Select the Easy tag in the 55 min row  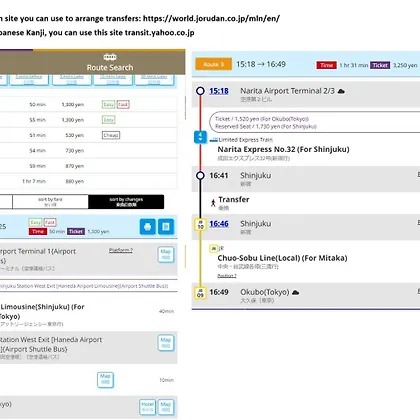(x=108, y=120)
